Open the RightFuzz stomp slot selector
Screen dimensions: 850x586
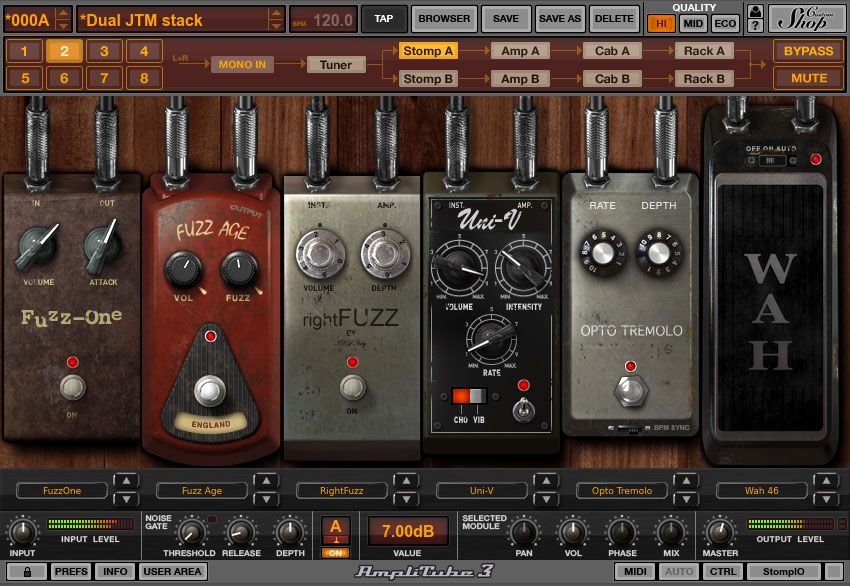pyautogui.click(x=342, y=491)
